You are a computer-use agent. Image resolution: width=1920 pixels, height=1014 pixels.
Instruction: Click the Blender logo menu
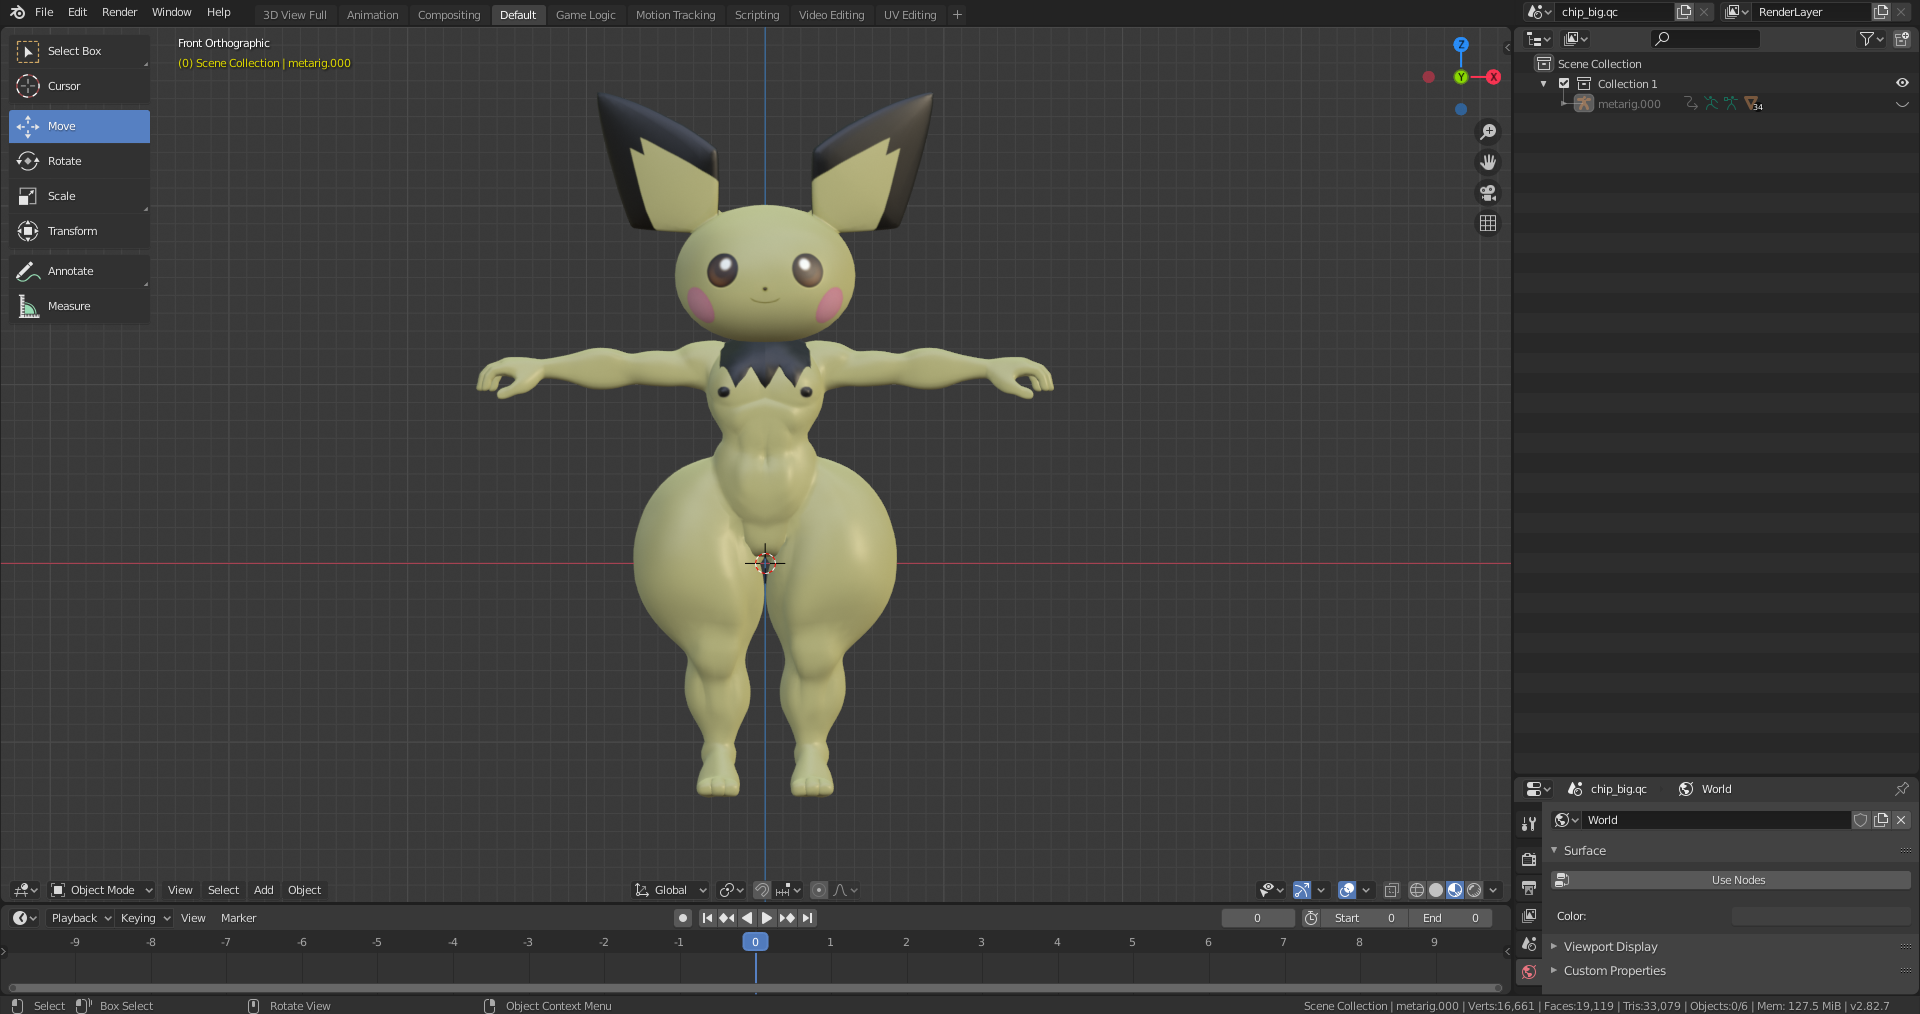[17, 12]
